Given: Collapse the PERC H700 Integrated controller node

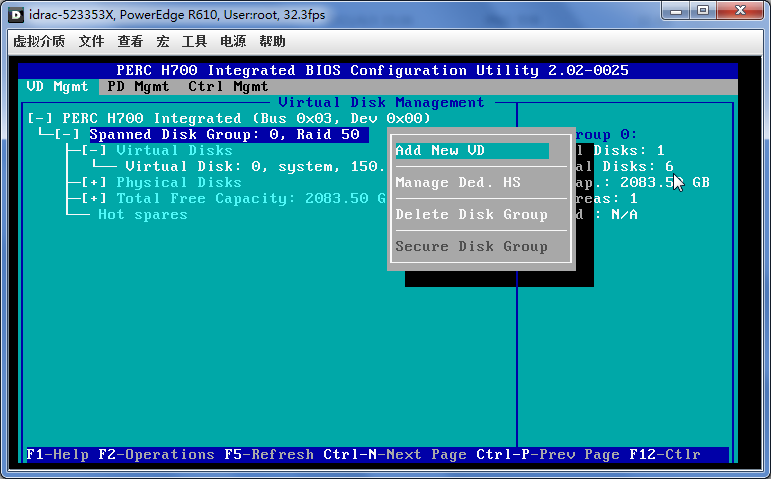Looking at the screenshot, I should tap(40, 119).
